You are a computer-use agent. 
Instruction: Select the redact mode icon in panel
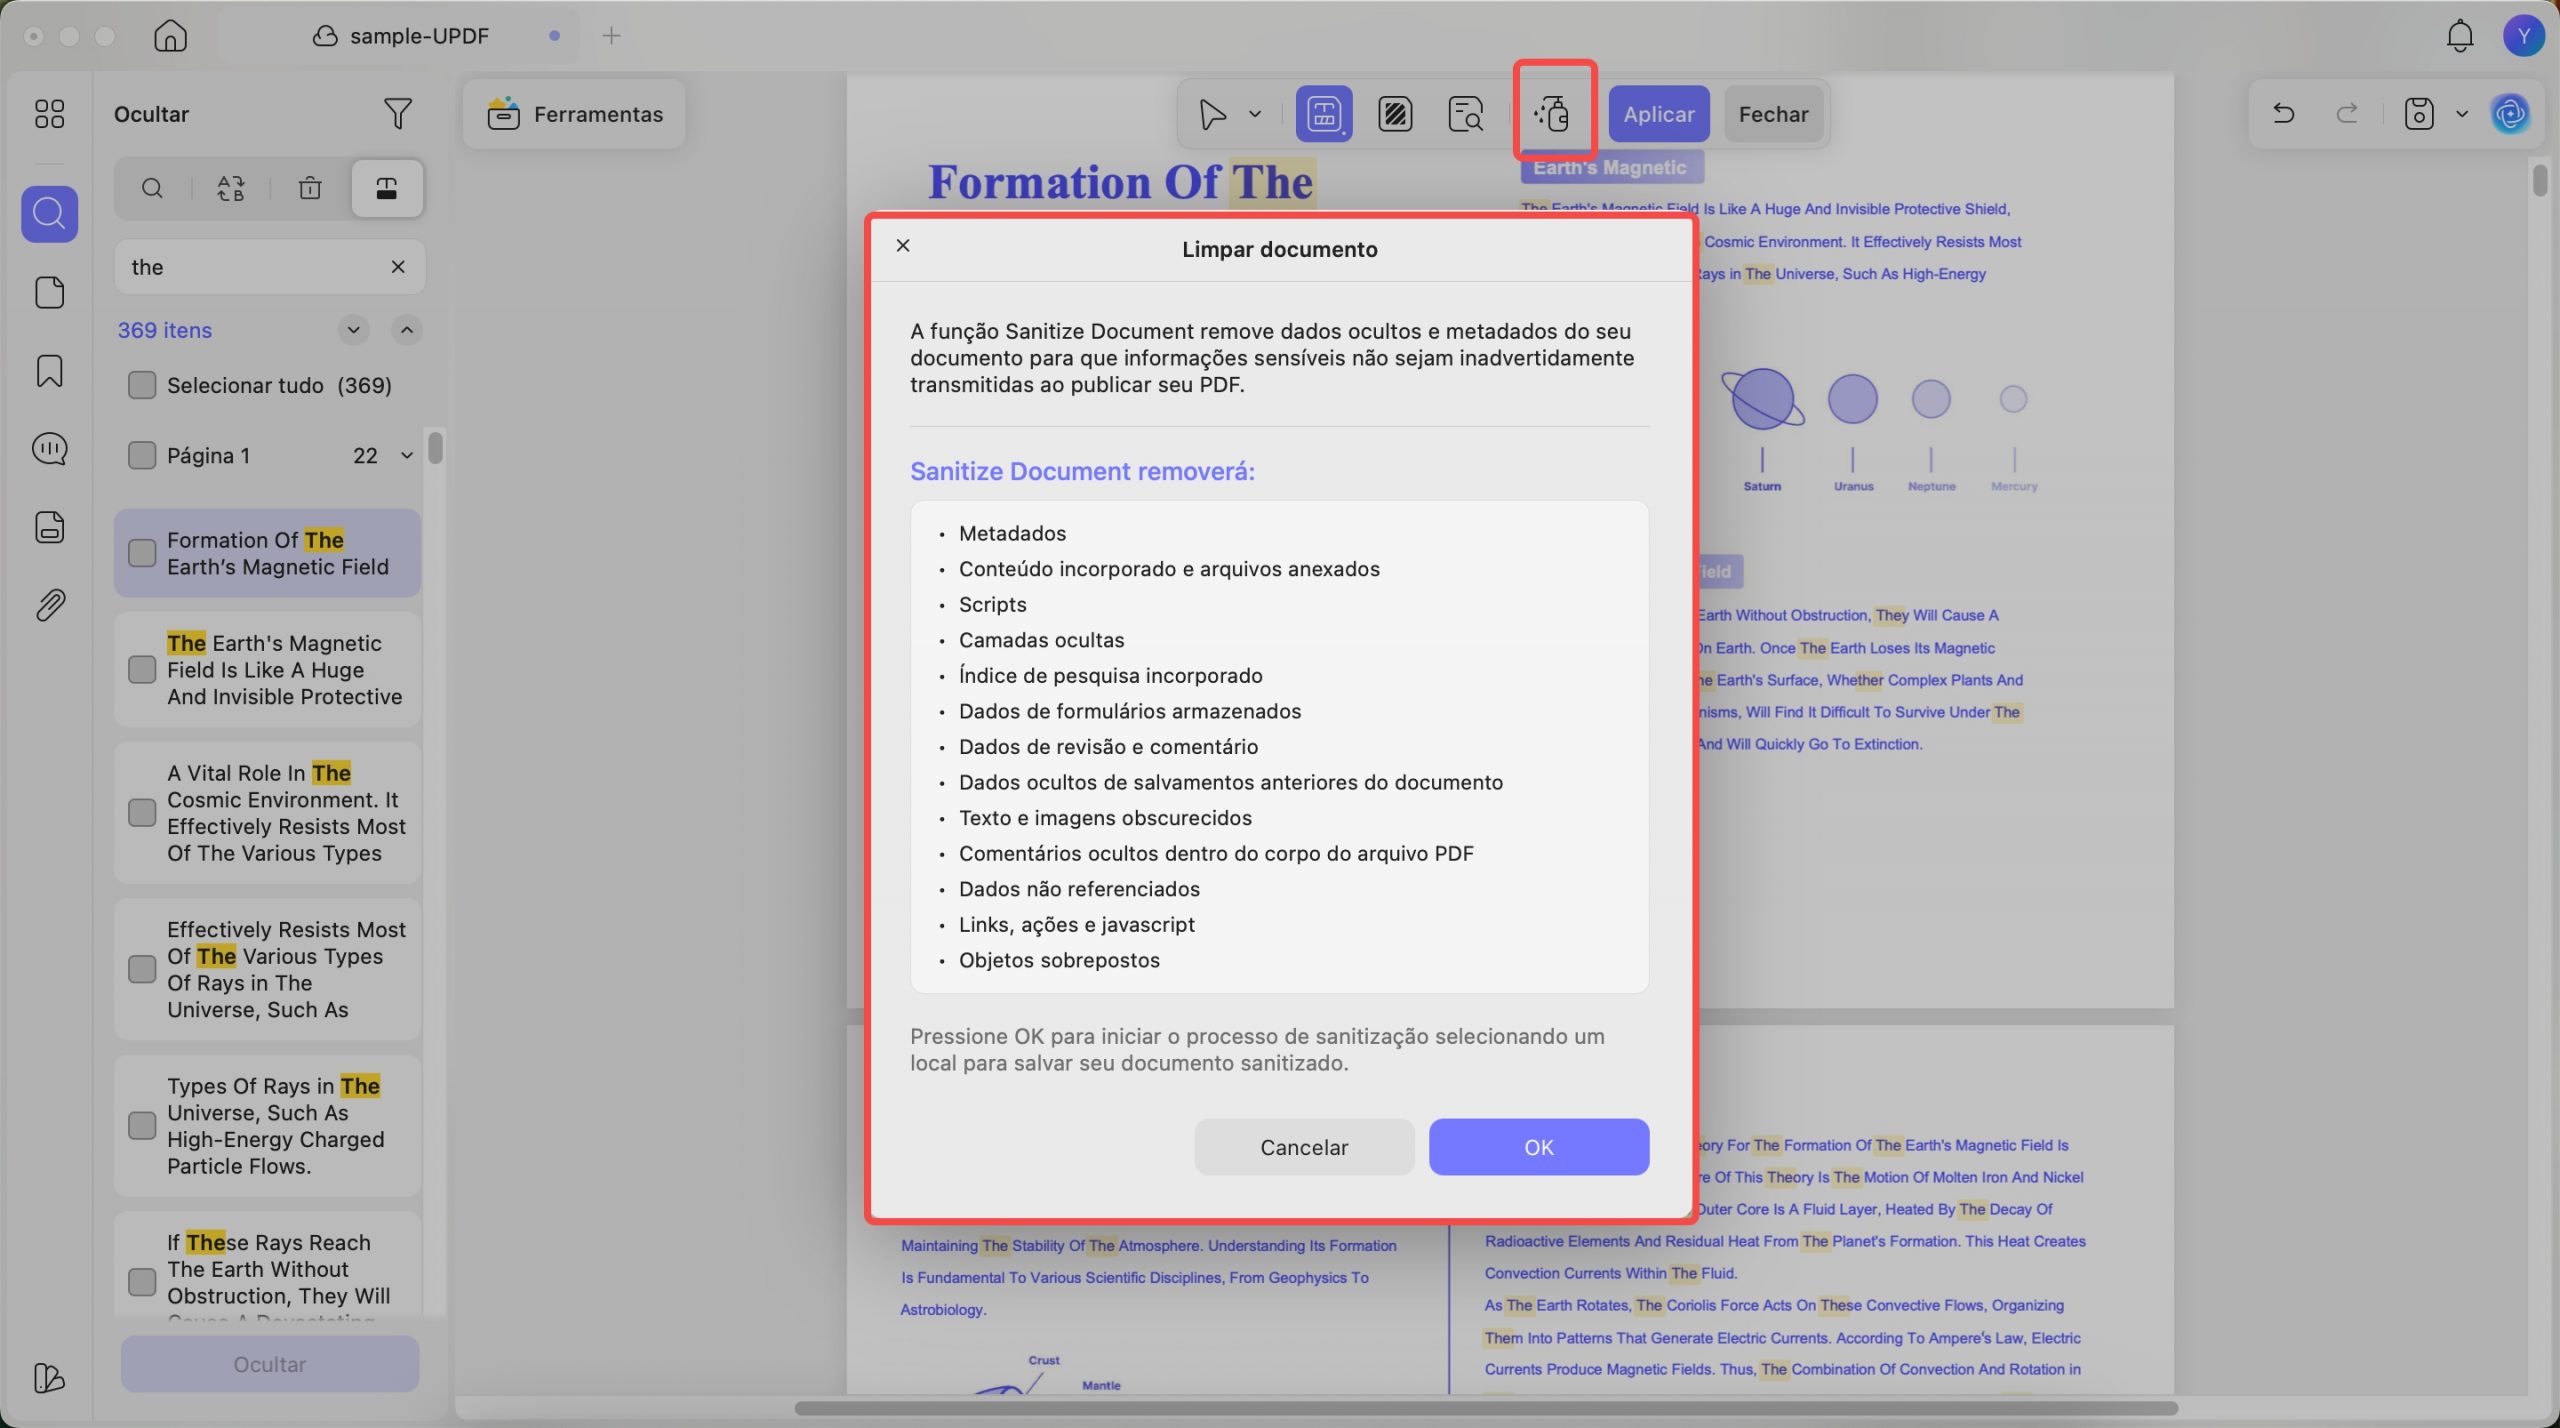click(387, 188)
